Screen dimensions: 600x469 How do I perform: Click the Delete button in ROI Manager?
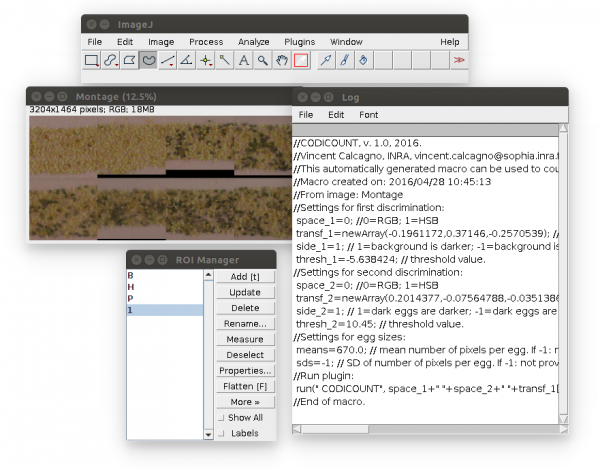(x=245, y=308)
